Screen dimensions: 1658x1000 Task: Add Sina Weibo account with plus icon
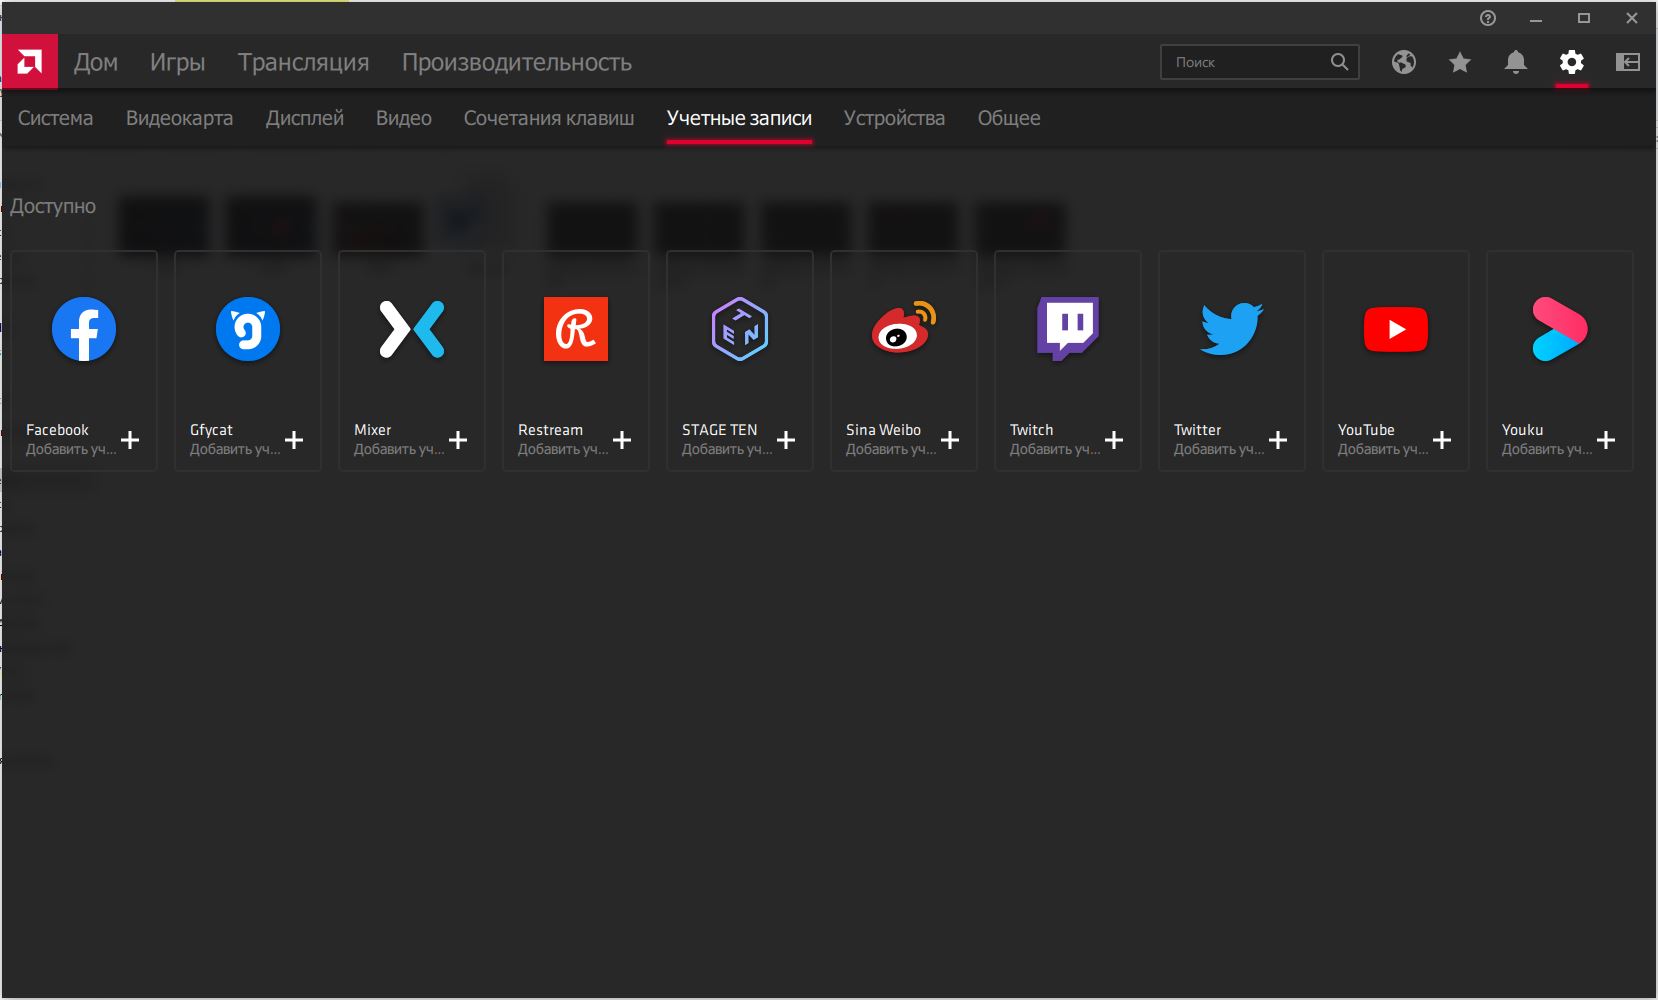[x=950, y=440]
